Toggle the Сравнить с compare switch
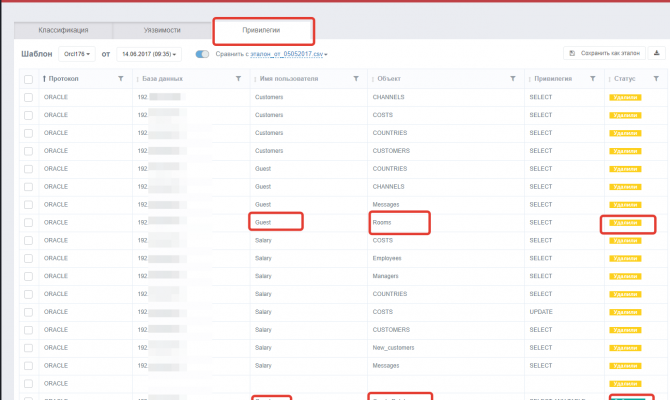Screen dimensions: 670x400 point(202,54)
